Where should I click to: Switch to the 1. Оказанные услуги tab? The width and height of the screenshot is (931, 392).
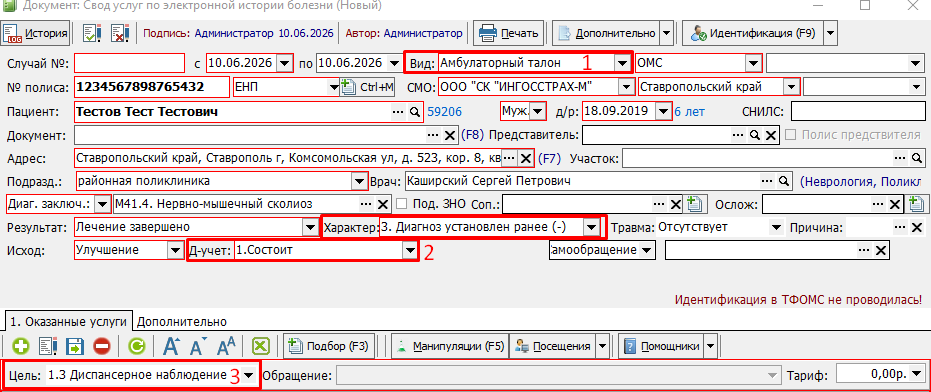pyautogui.click(x=68, y=322)
